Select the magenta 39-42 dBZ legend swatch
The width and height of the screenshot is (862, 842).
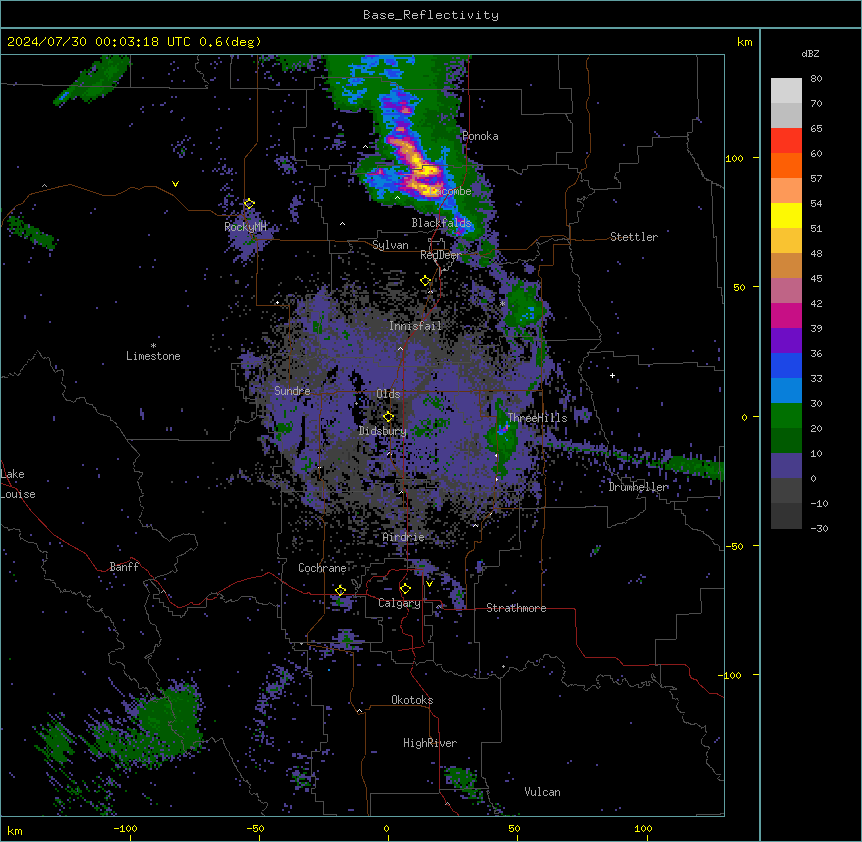pyautogui.click(x=786, y=315)
